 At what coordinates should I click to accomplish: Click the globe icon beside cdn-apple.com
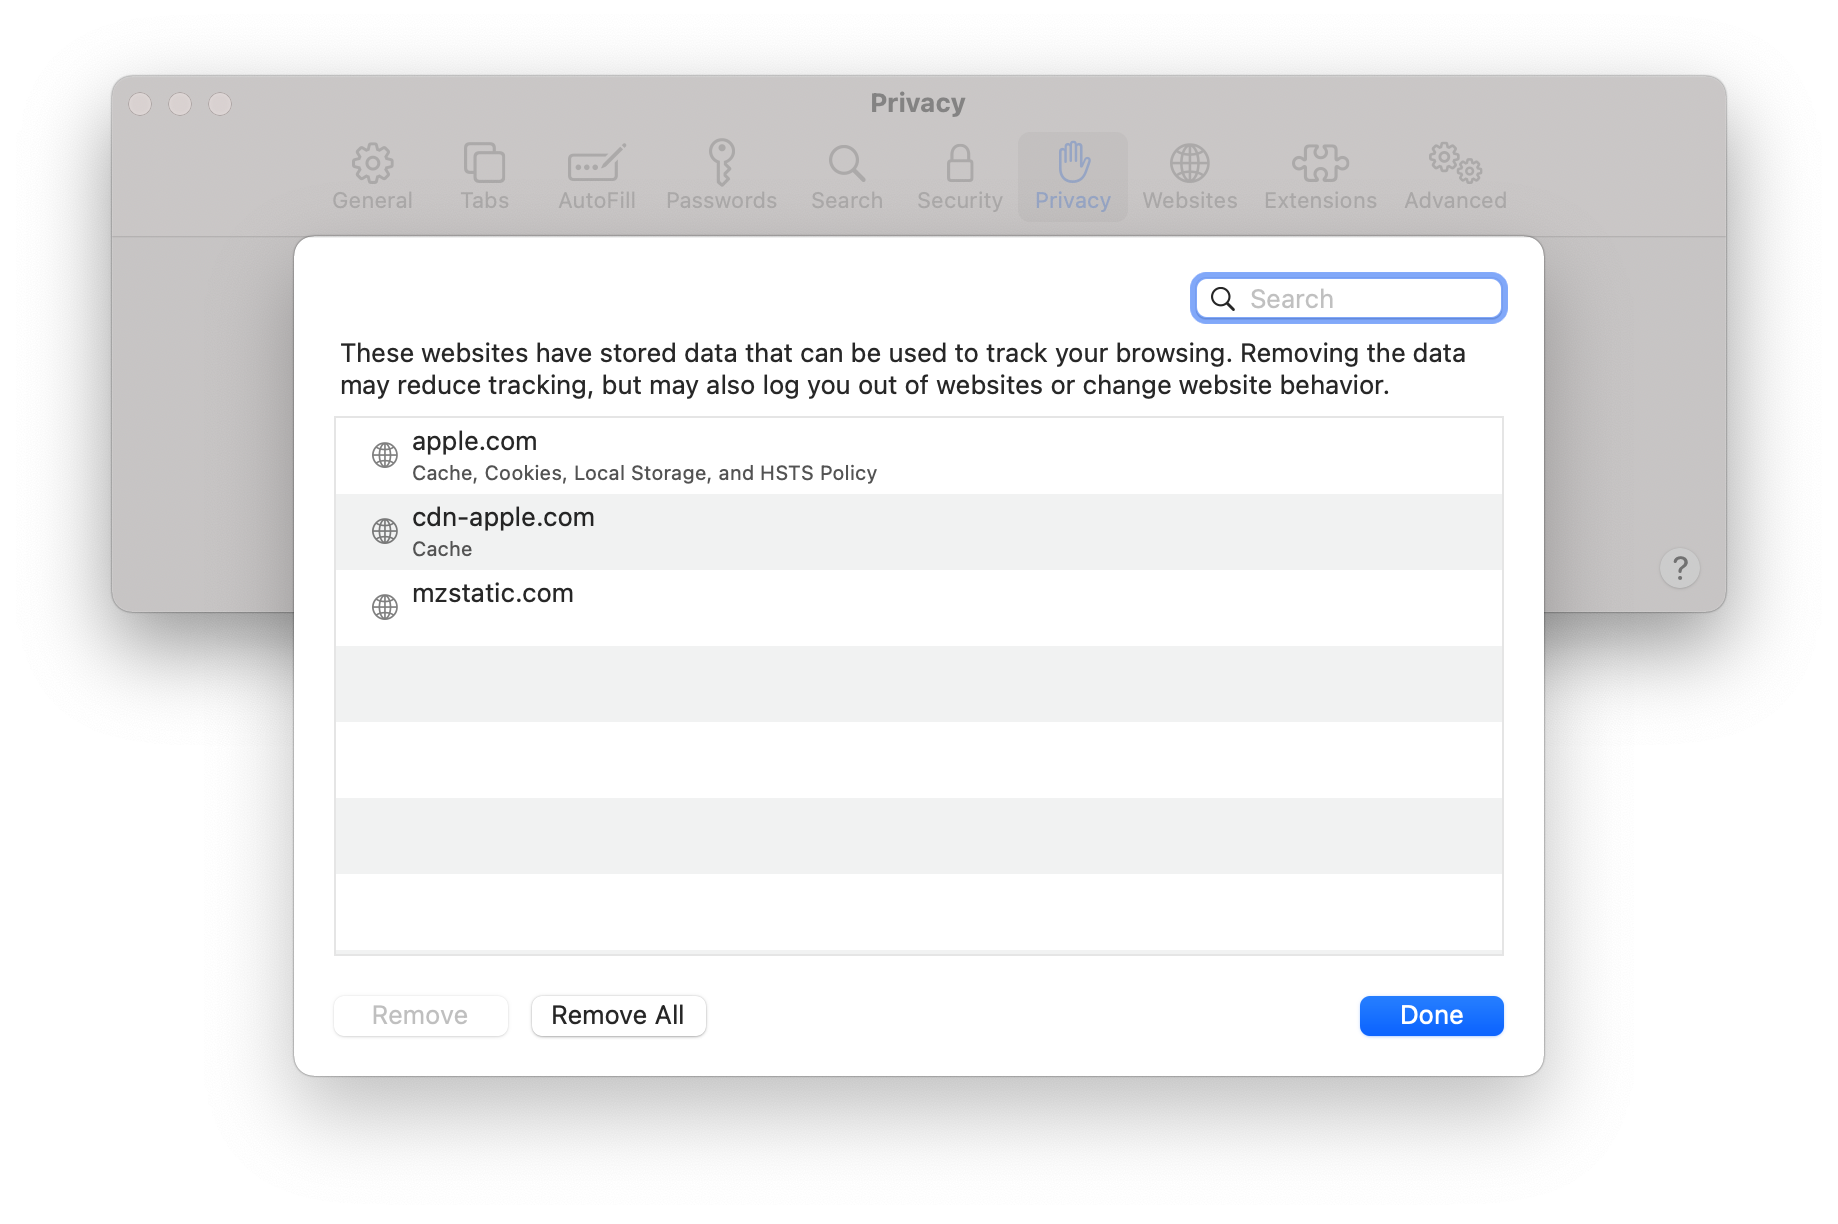(x=385, y=531)
